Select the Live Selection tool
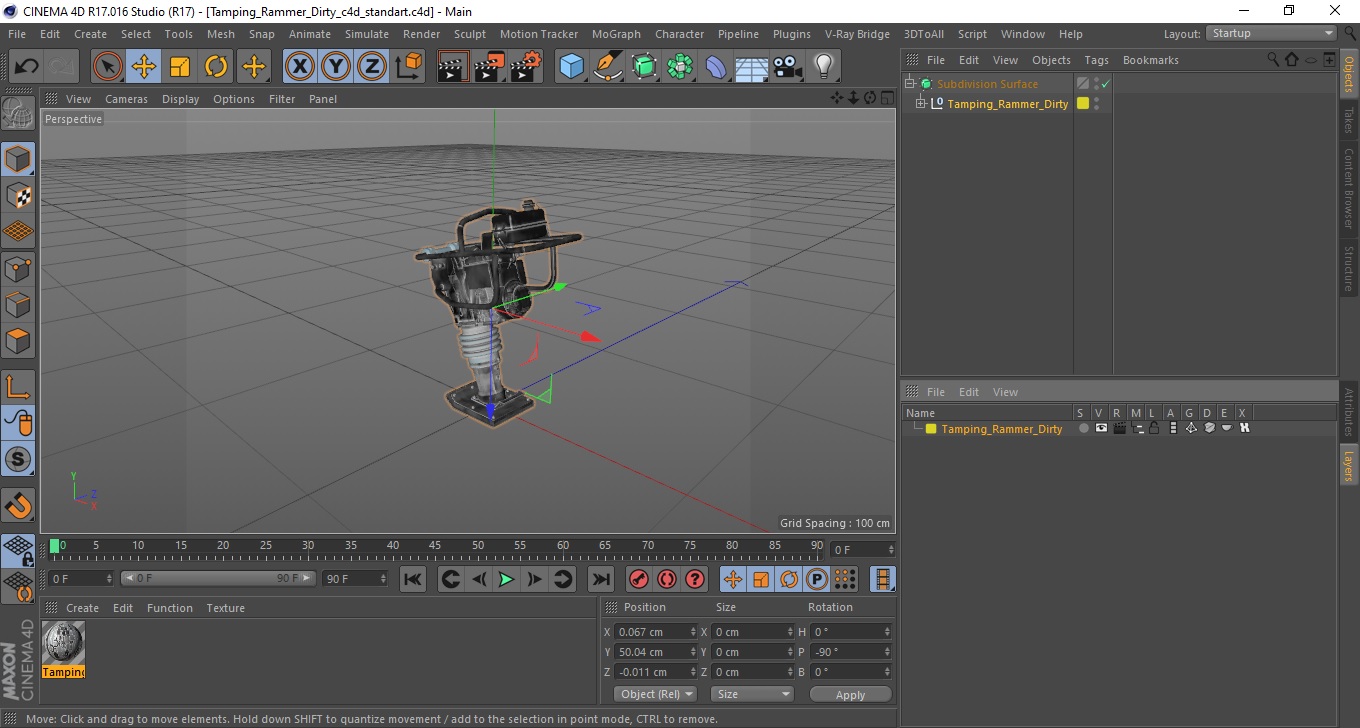 click(108, 67)
